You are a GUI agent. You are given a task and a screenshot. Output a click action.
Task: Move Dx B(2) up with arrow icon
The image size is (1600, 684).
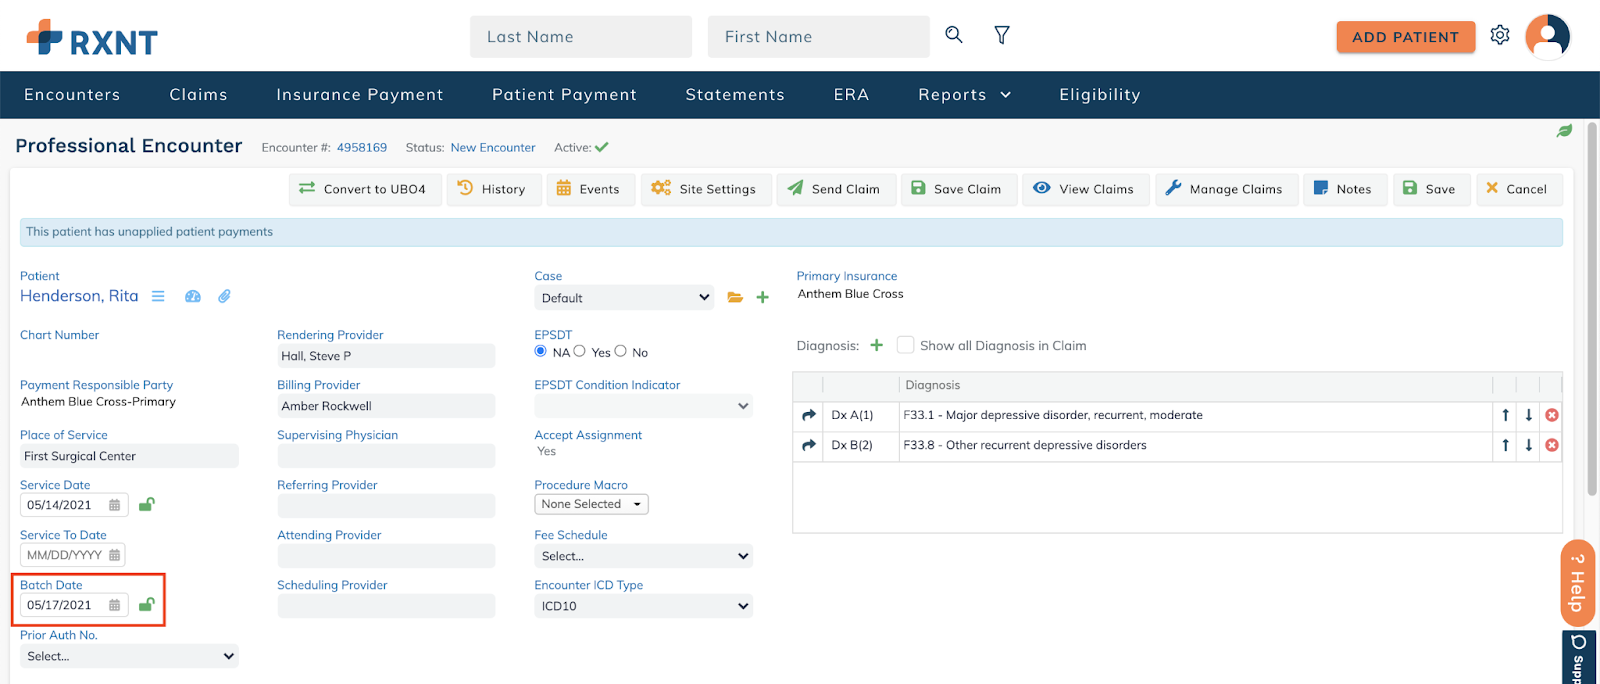[x=1505, y=445]
